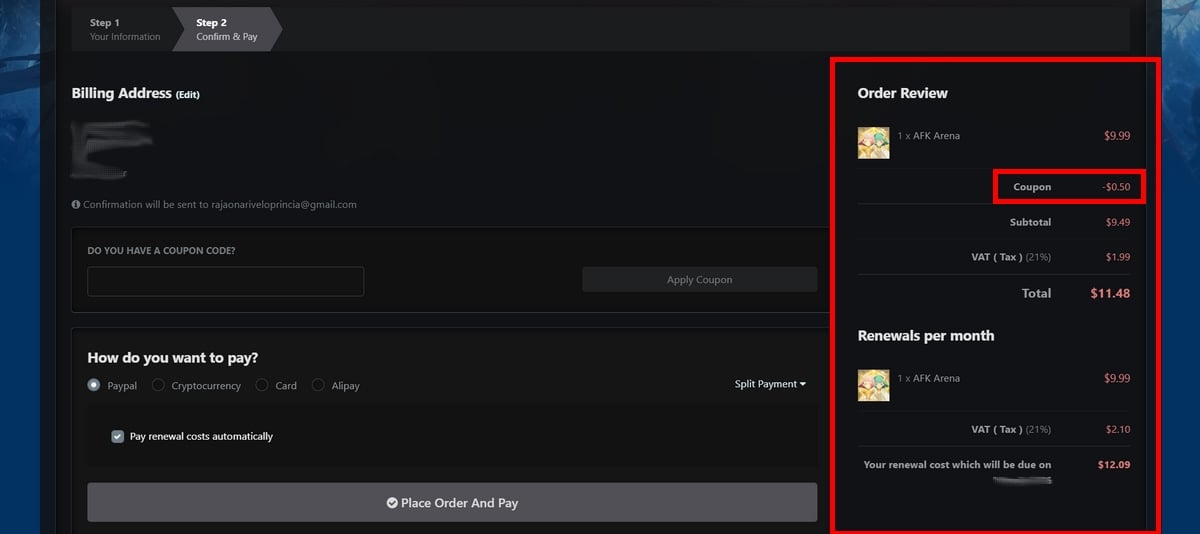Place Order And Pay
This screenshot has width=1200, height=534.
[452, 503]
